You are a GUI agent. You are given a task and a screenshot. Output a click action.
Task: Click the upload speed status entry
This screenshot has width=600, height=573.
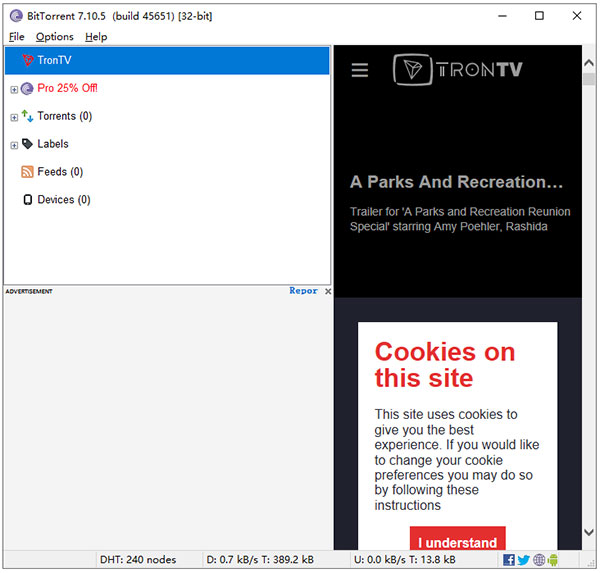pyautogui.click(x=405, y=560)
